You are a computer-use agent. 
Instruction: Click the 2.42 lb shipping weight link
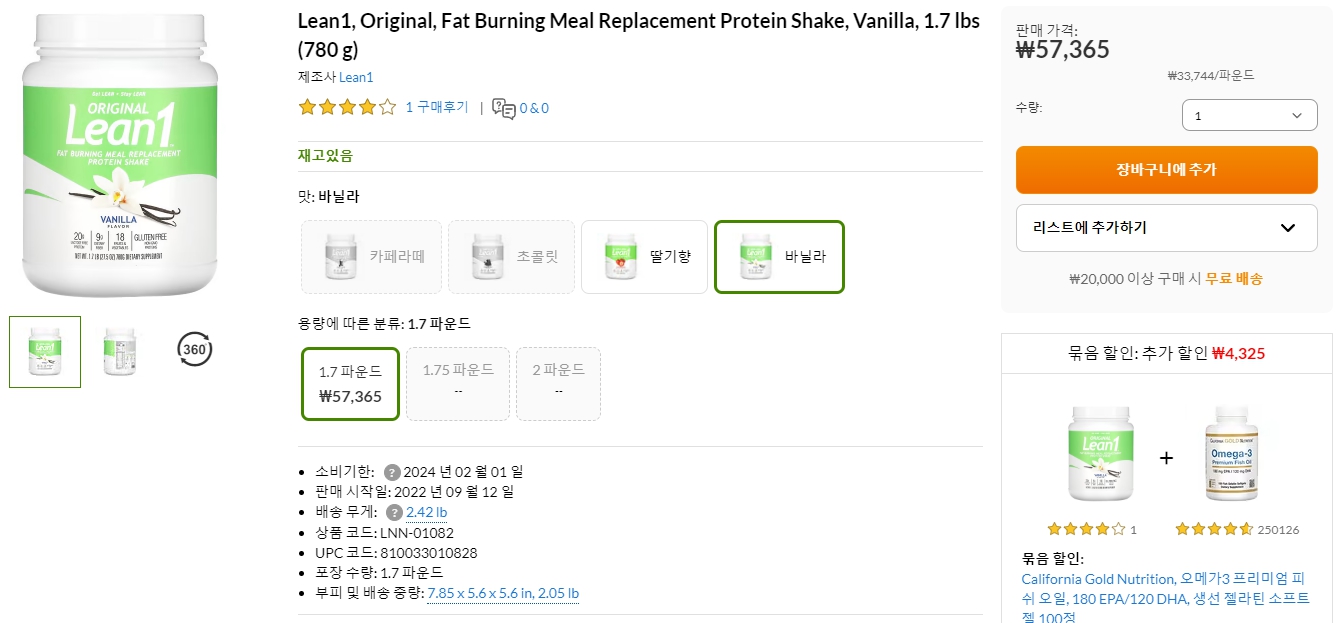pos(426,512)
